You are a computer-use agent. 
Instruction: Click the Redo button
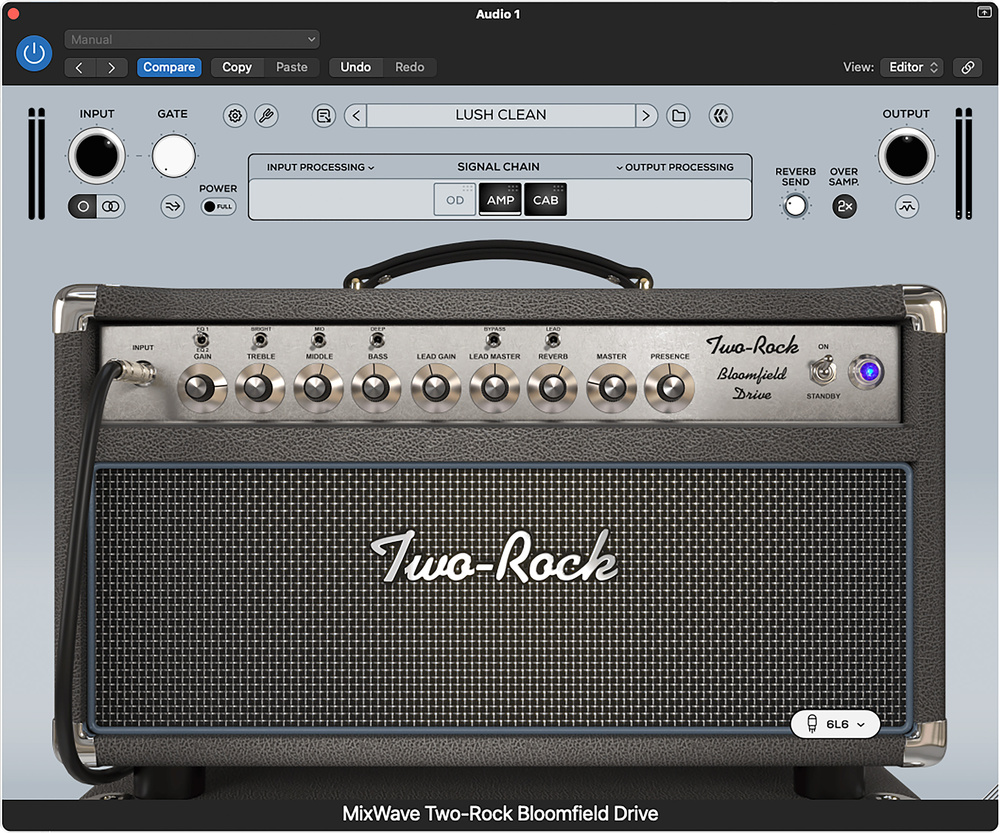click(x=409, y=68)
